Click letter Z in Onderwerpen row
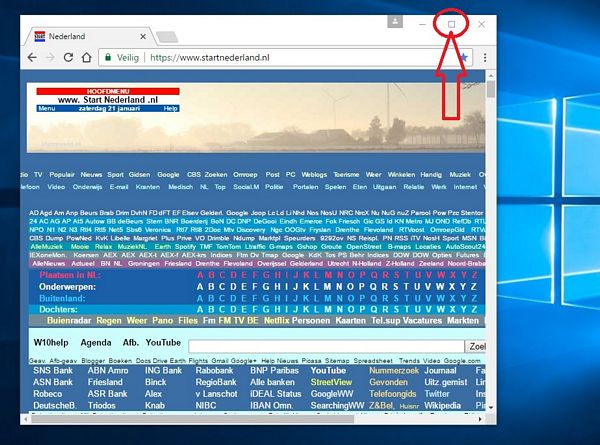This screenshot has width=600, height=445. point(474,287)
